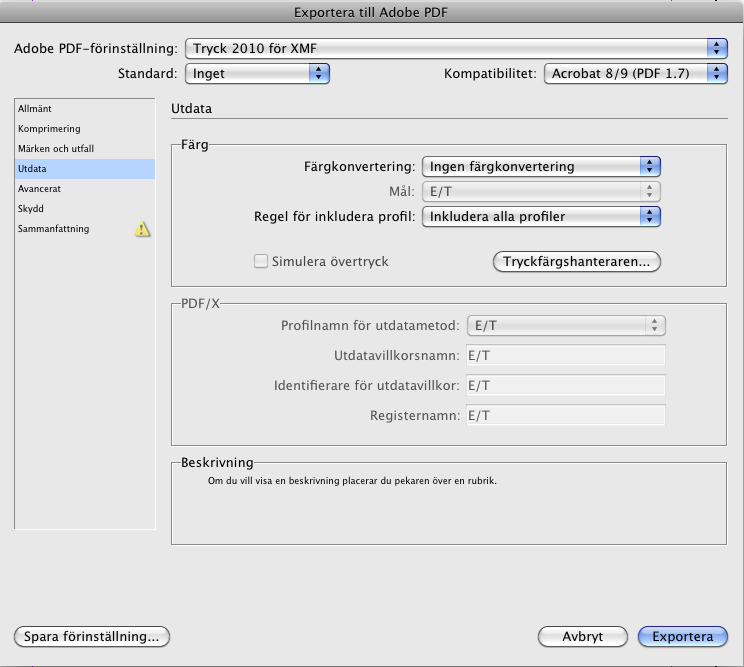Click the warning icon next to Sammanfattning
Viewport: 744px width, 667px height.
point(142,229)
